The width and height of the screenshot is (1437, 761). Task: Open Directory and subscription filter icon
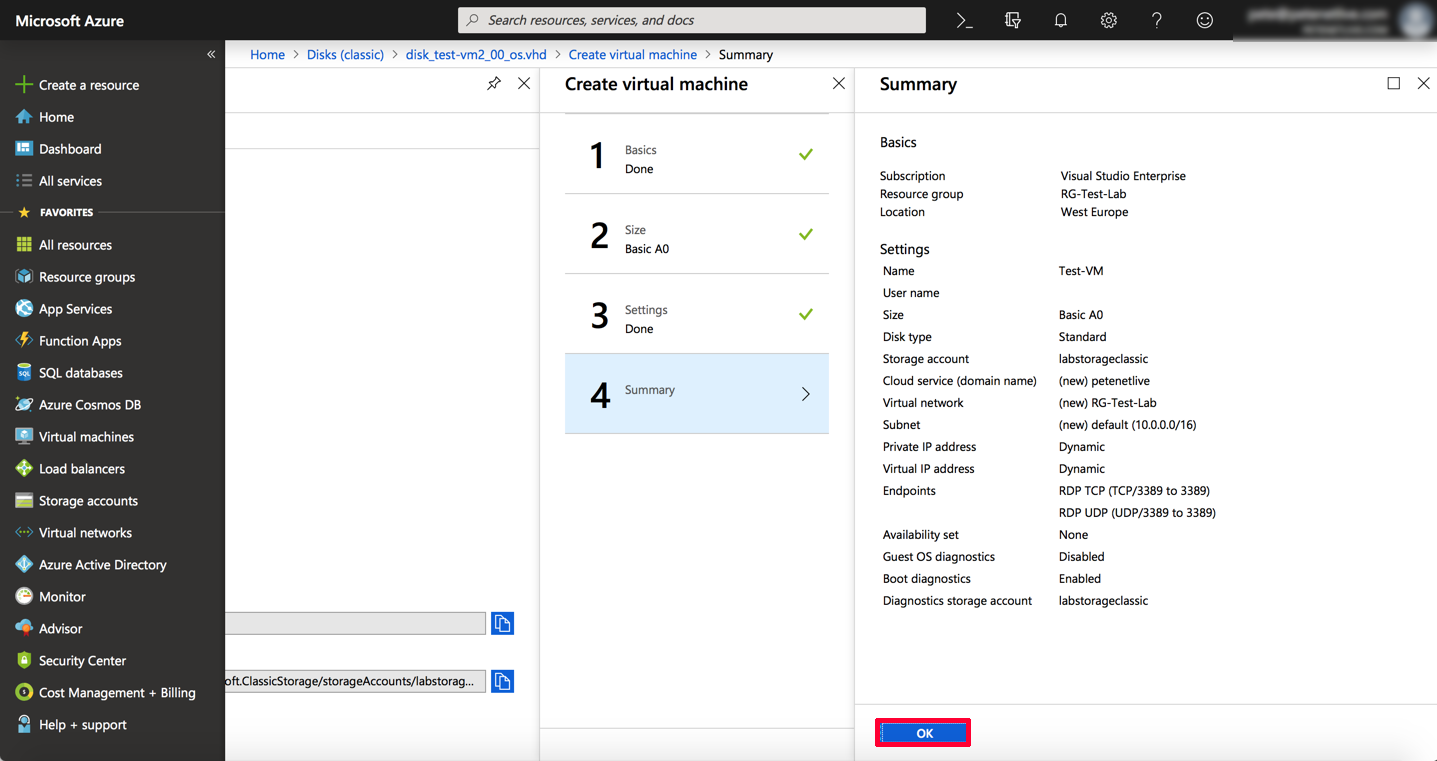[1012, 20]
